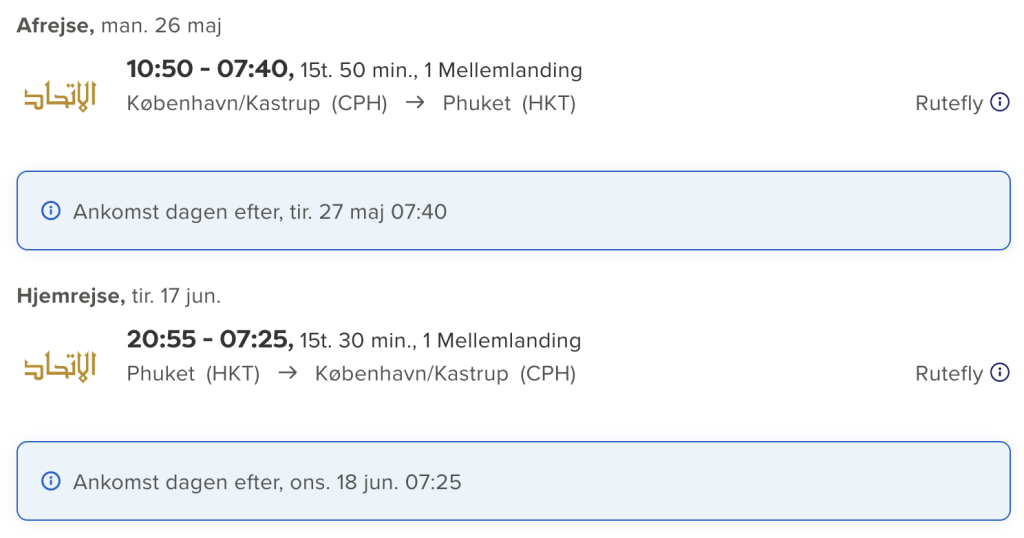Viewport: 1024px width, 538px height.
Task: Click the info icon in the 27 maj arrival notice
Action: pyautogui.click(x=51, y=211)
